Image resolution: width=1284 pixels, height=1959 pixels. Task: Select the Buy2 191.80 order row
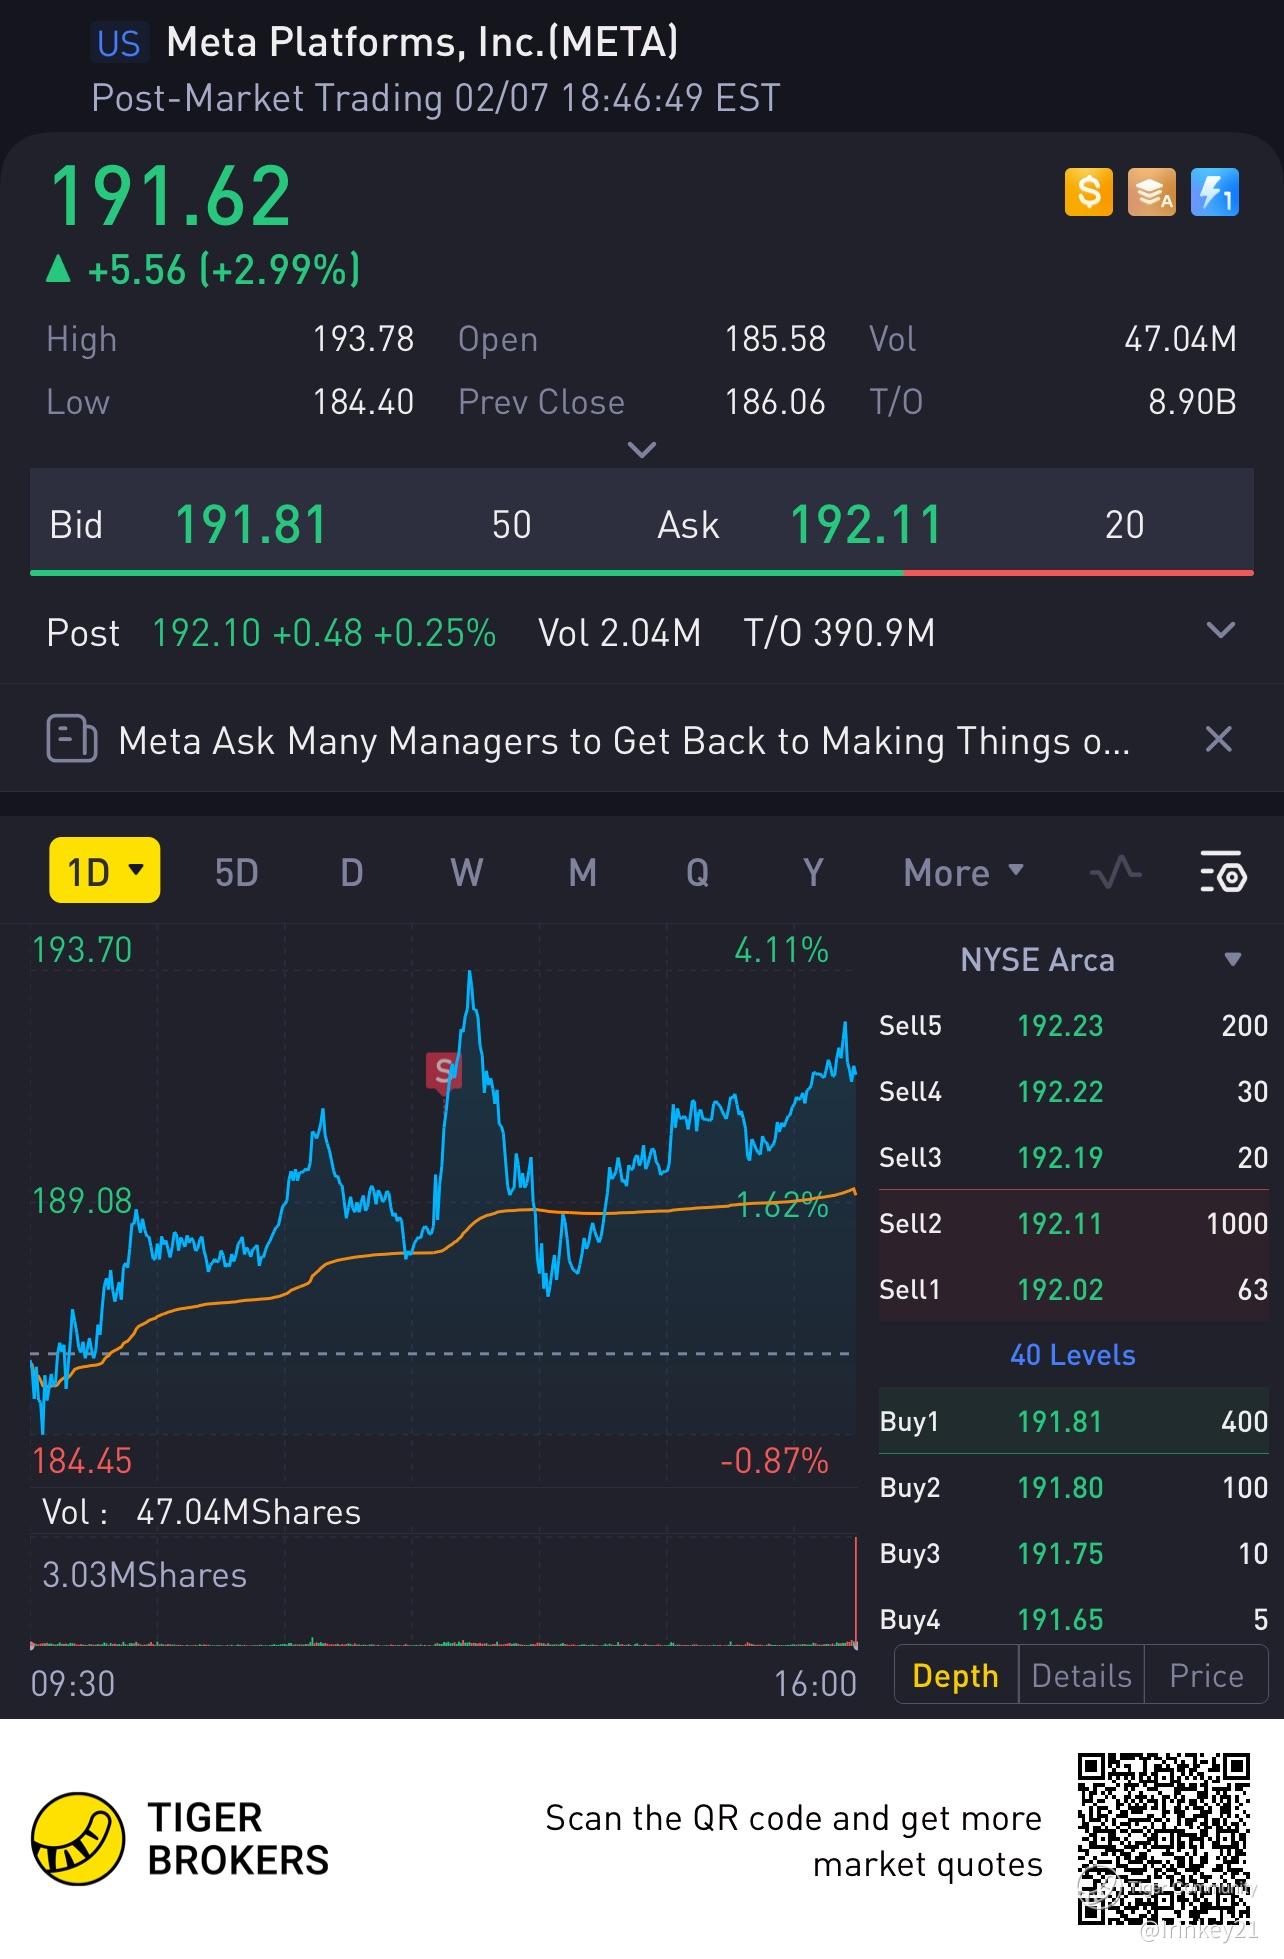[x=1073, y=1487]
